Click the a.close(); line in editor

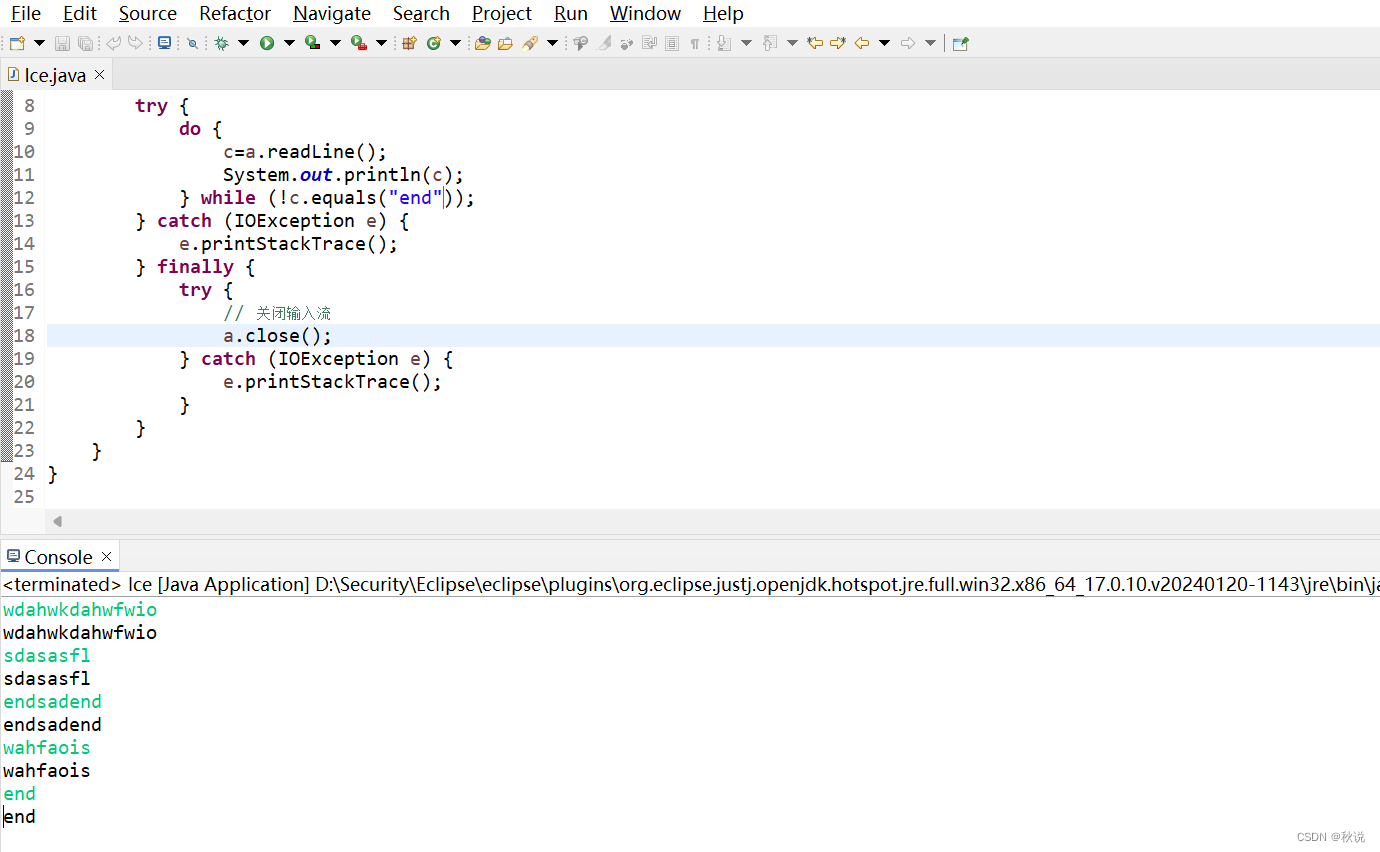(x=277, y=336)
